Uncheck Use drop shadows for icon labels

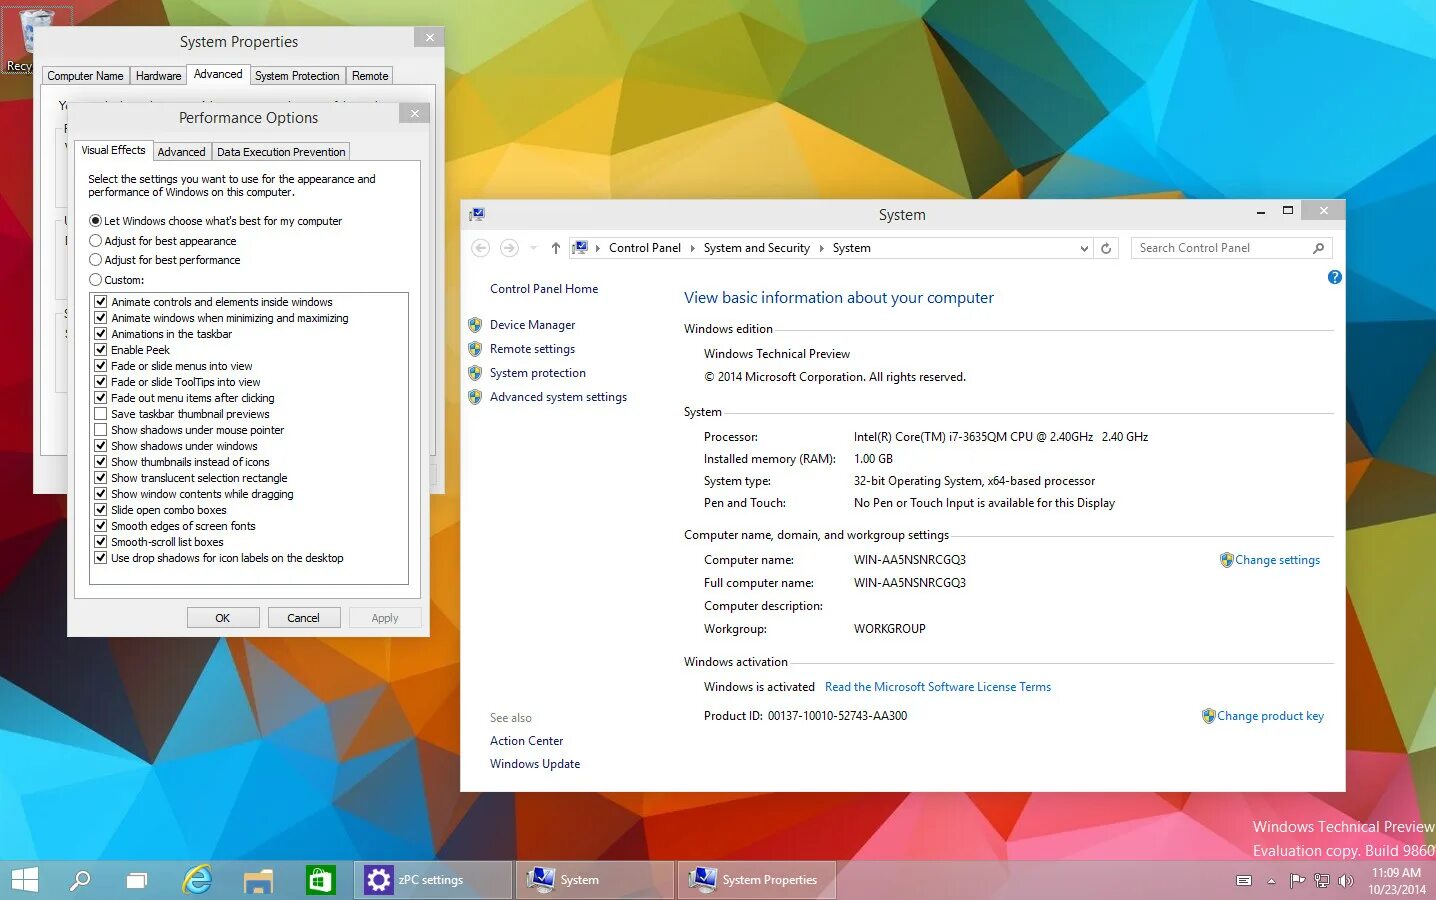pyautogui.click(x=100, y=558)
